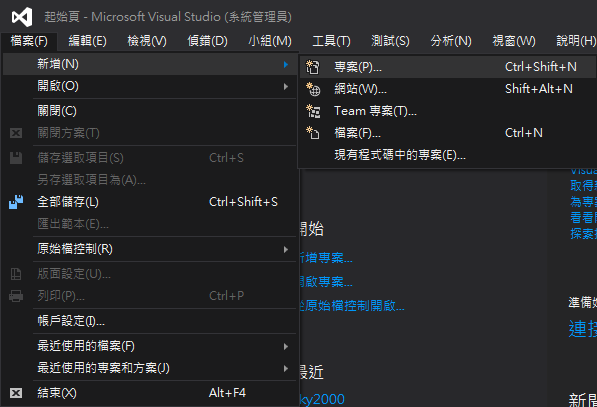Select 結束(X) to exit

pos(149,393)
